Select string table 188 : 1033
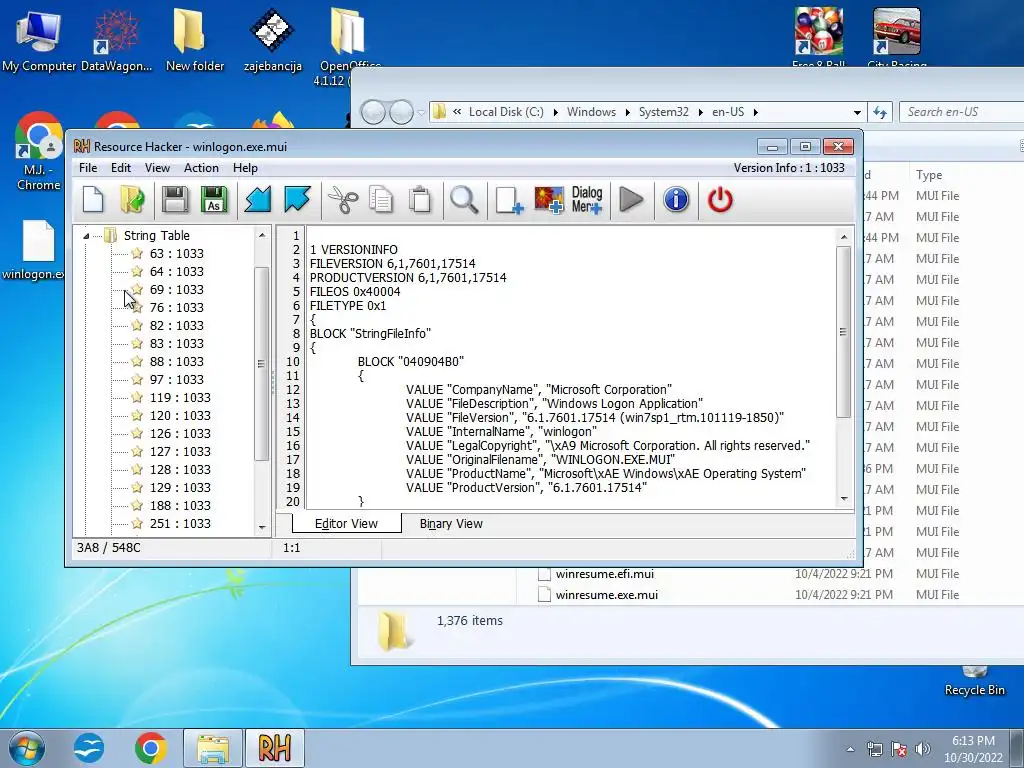This screenshot has height=768, width=1024. [x=180, y=505]
